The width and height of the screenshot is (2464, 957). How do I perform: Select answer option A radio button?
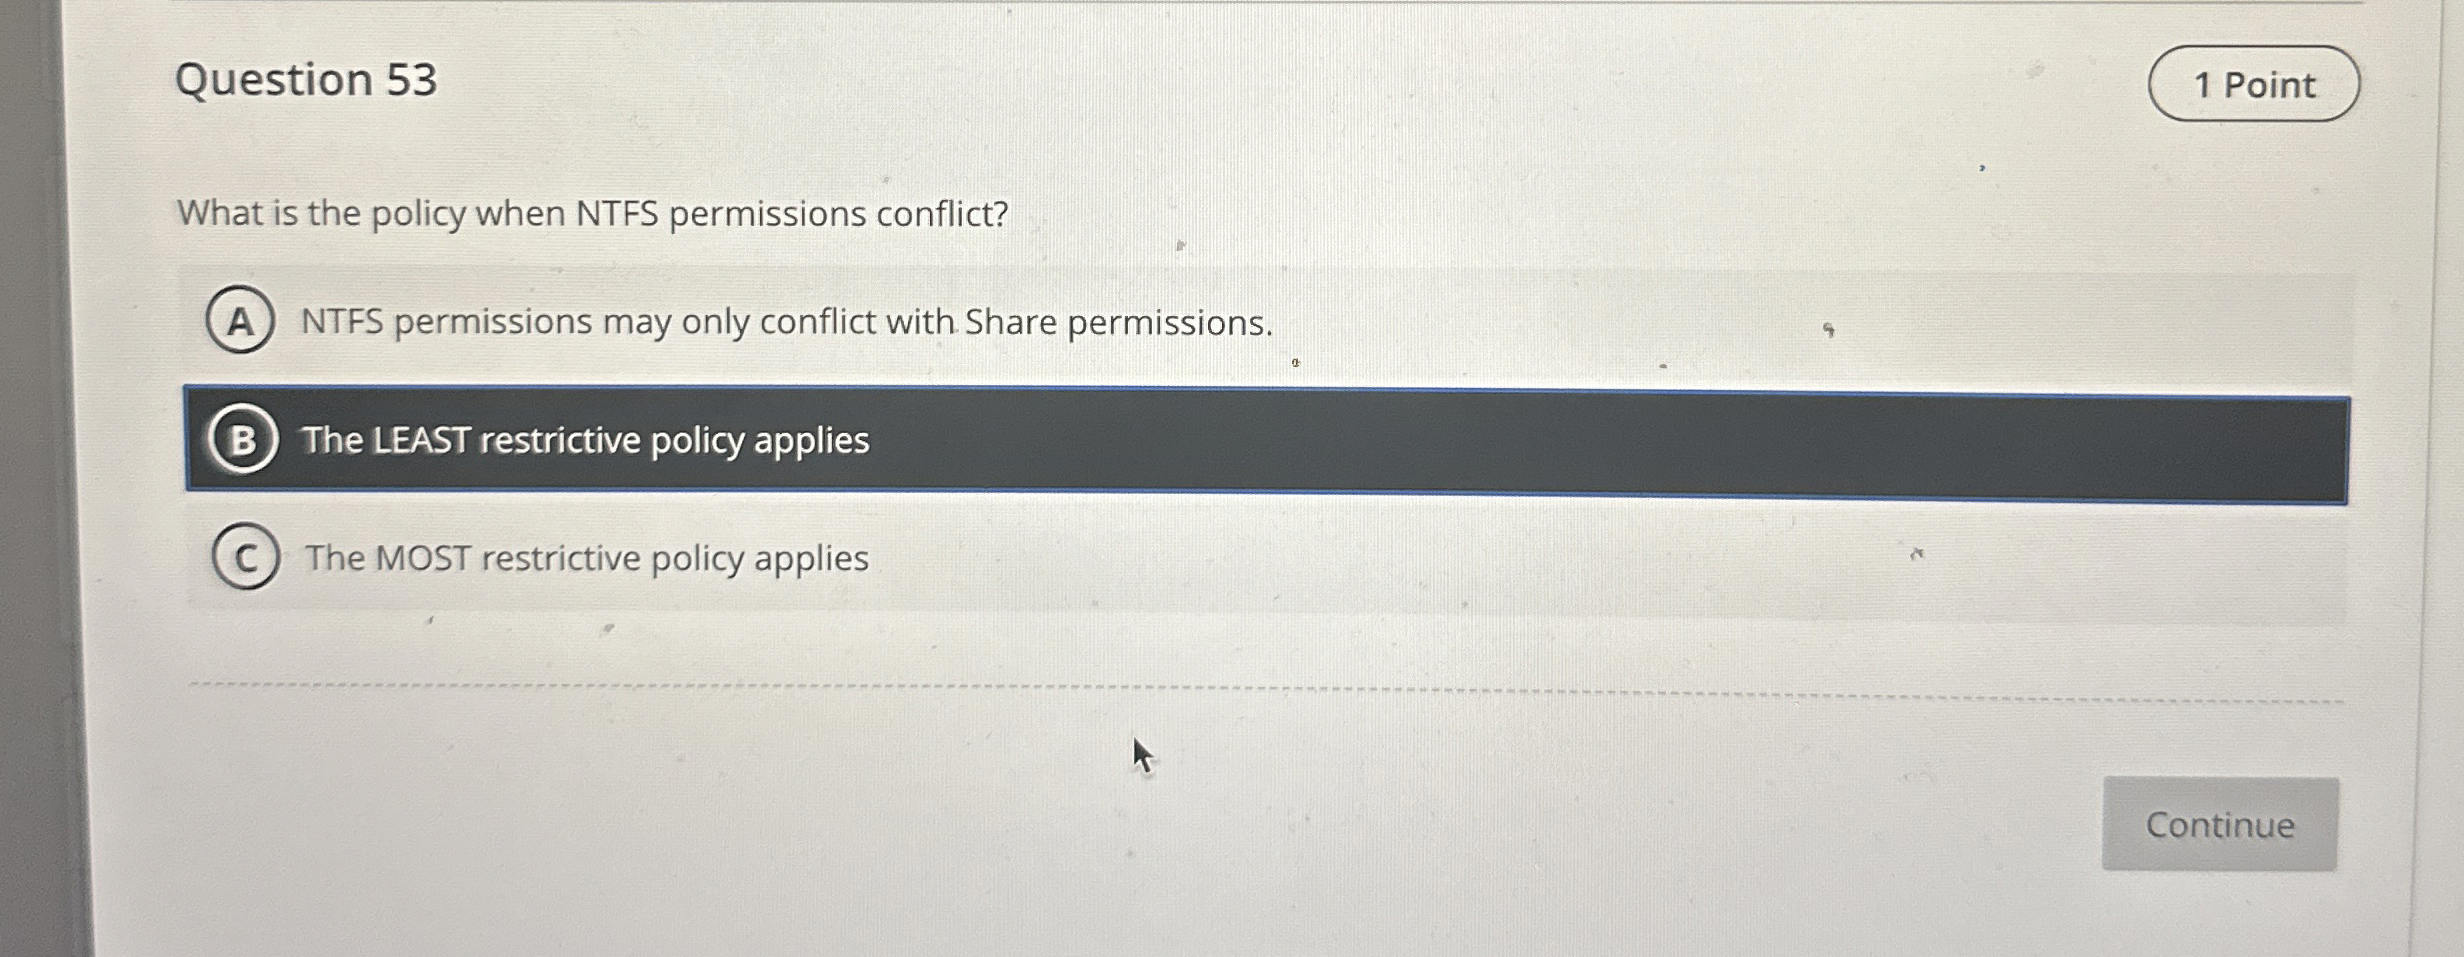(240, 322)
